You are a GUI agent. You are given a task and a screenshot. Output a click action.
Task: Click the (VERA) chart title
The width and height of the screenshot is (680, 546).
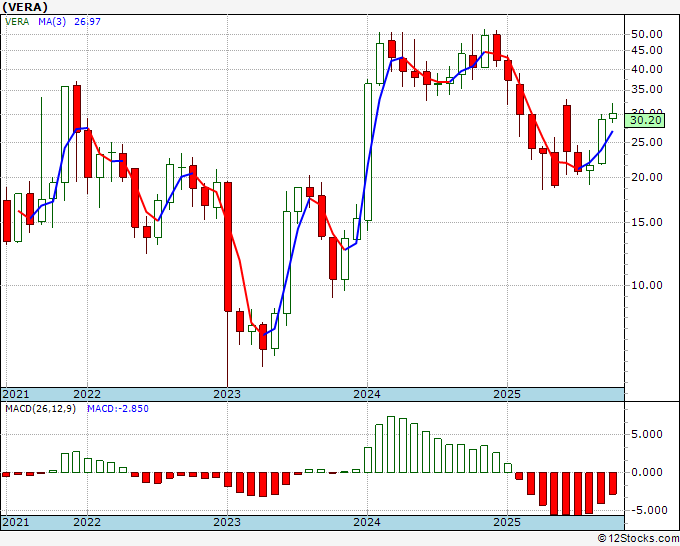[25, 7]
